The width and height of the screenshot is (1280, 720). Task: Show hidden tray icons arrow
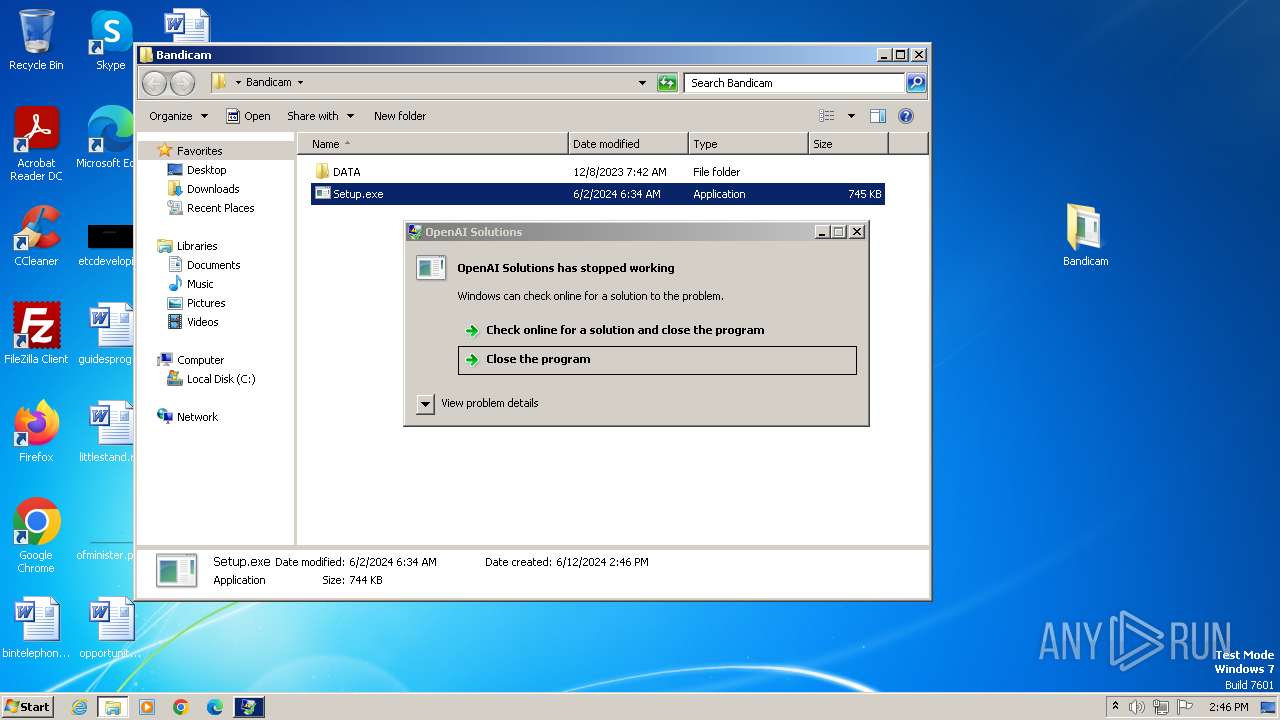click(1114, 706)
